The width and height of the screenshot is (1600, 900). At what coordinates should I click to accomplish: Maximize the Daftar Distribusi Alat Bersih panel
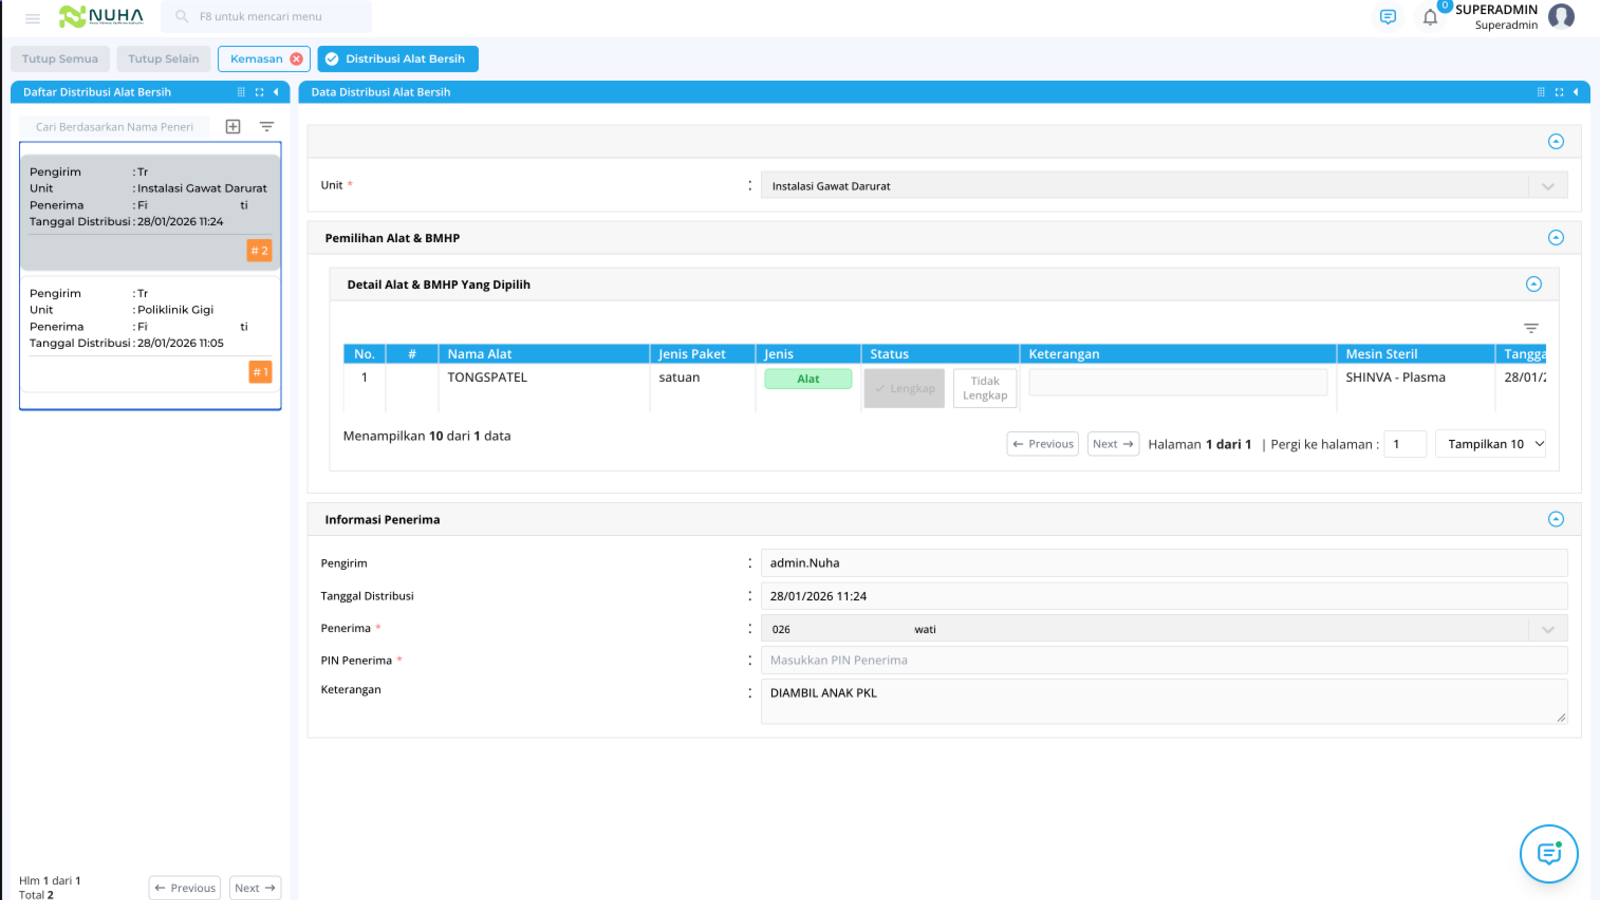[259, 92]
